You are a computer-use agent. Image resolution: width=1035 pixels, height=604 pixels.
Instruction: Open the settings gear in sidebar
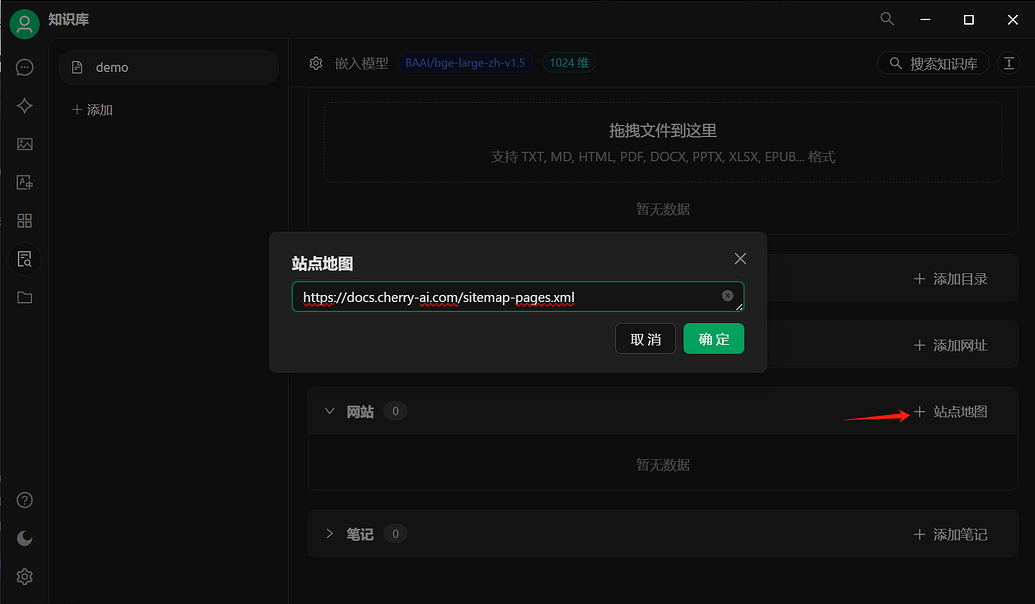(25, 577)
